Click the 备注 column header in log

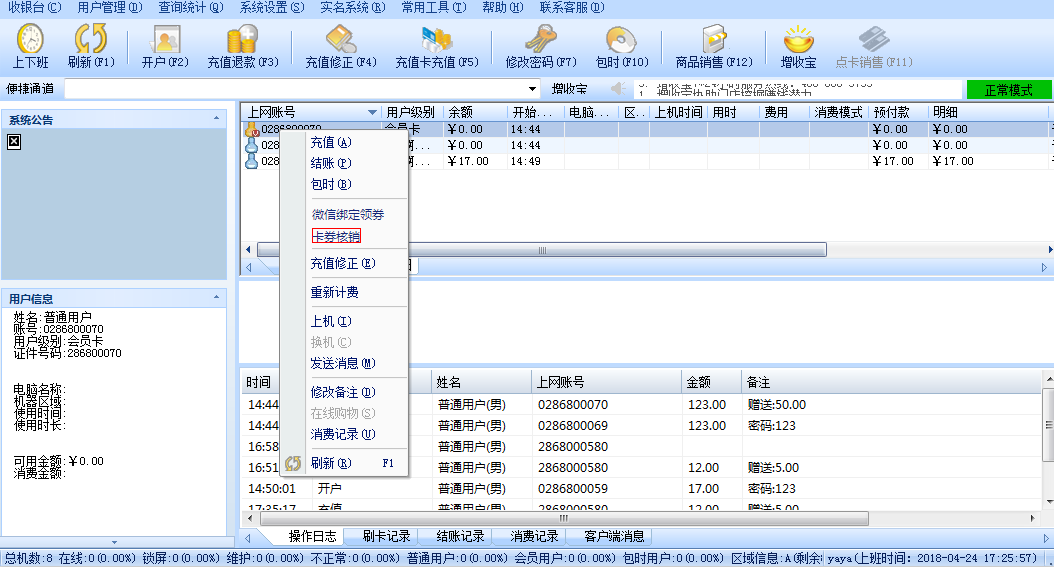891,382
